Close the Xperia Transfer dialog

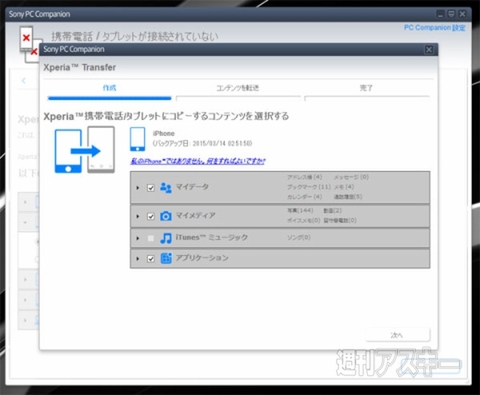429,50
